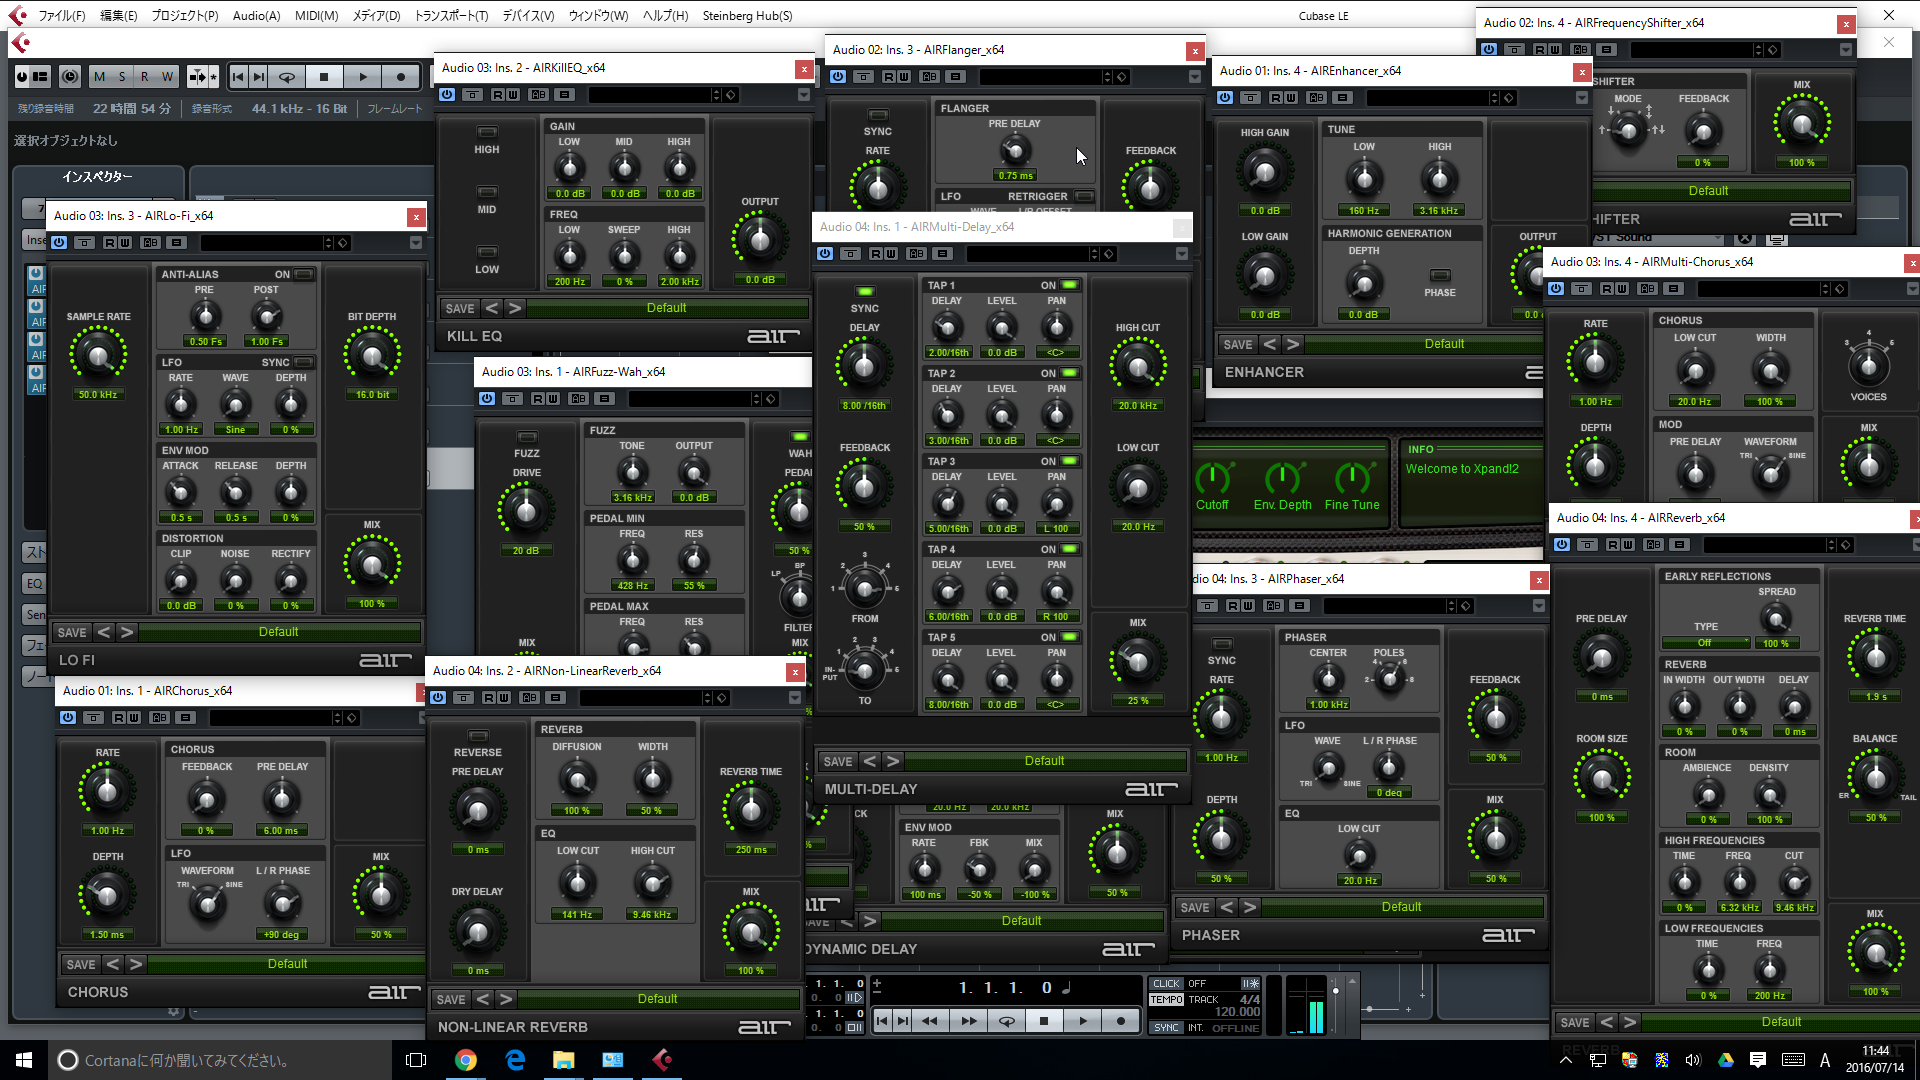Click the power bypass icon in AIRLo-Fi window
Image resolution: width=1920 pixels, height=1080 pixels.
pos(59,243)
